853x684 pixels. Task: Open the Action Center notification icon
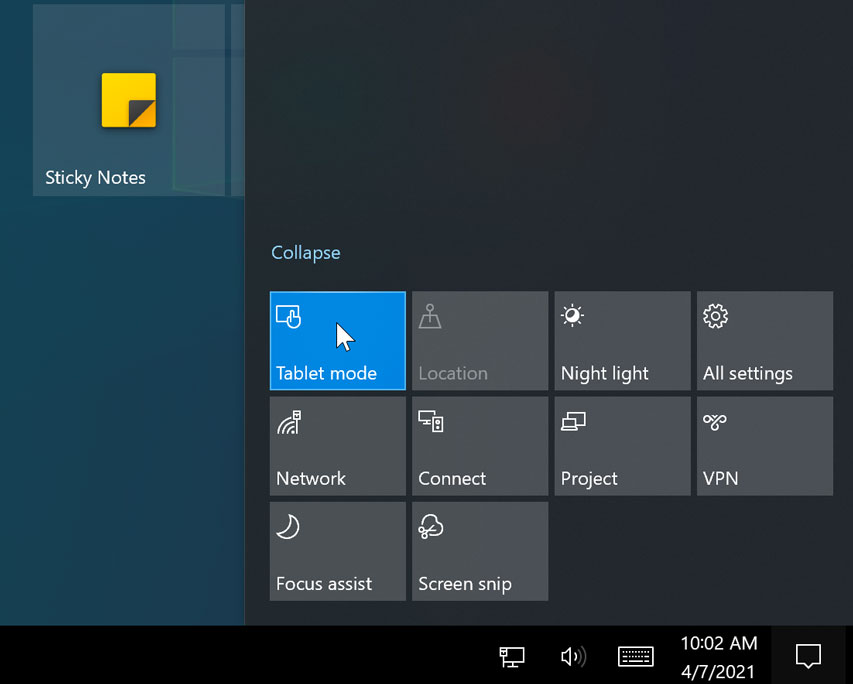[808, 657]
